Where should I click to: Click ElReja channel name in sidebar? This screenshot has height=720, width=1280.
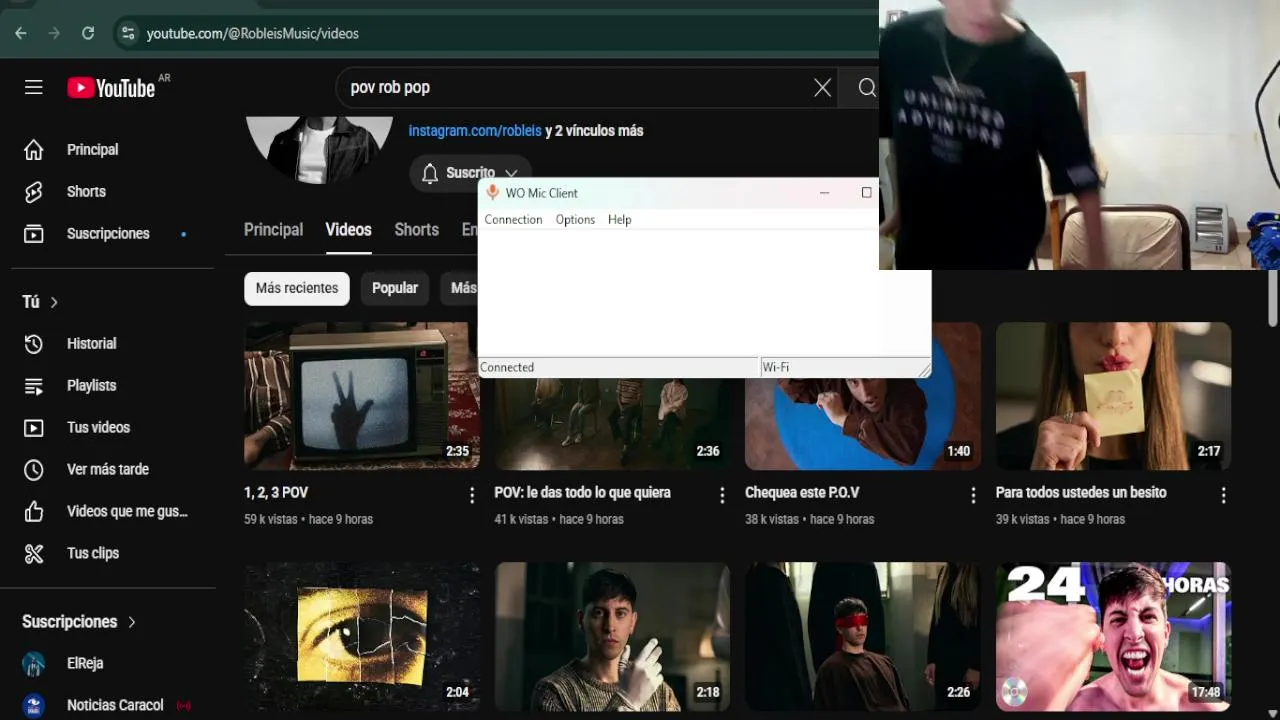[85, 664]
